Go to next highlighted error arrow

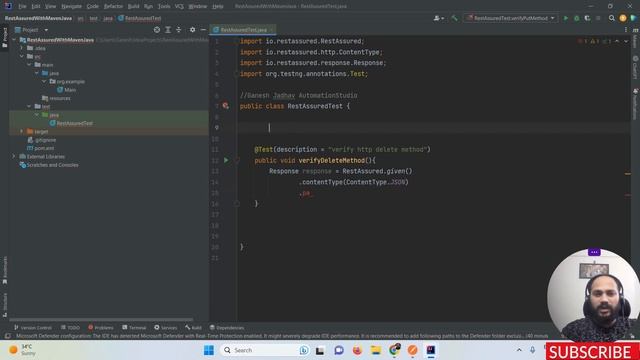[626, 41]
